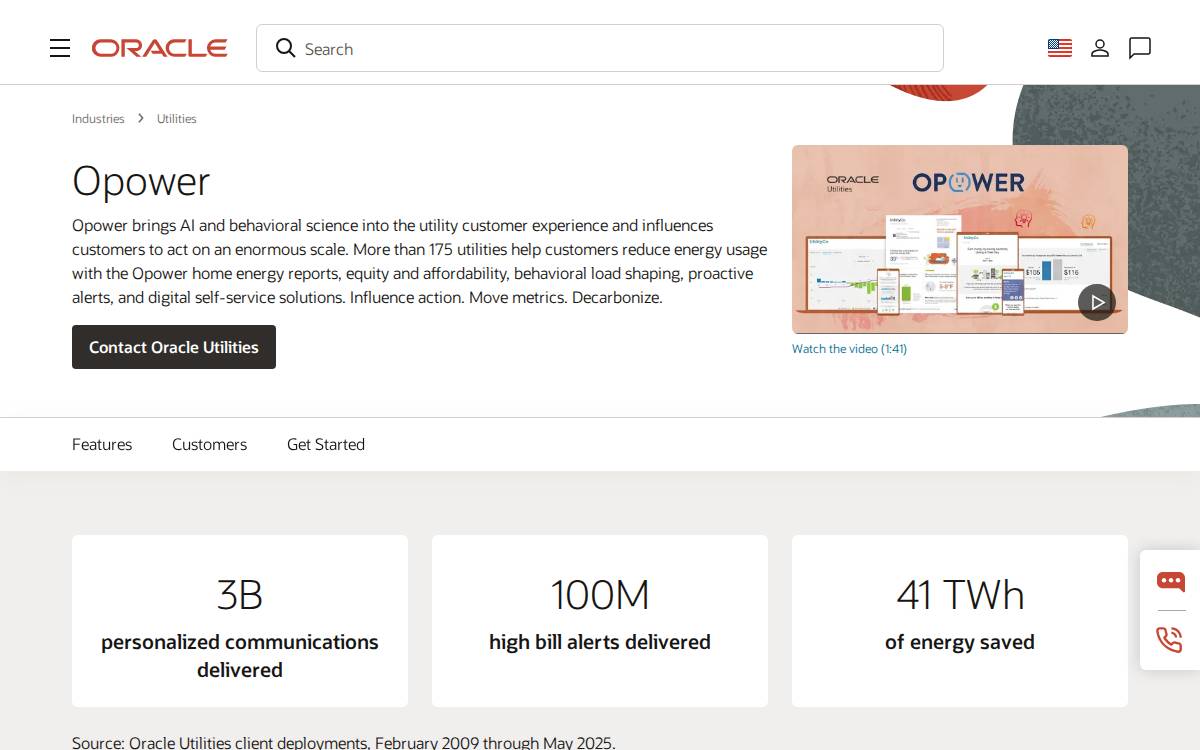Open the Contact Sales chat icon in the header

[x=1140, y=48]
